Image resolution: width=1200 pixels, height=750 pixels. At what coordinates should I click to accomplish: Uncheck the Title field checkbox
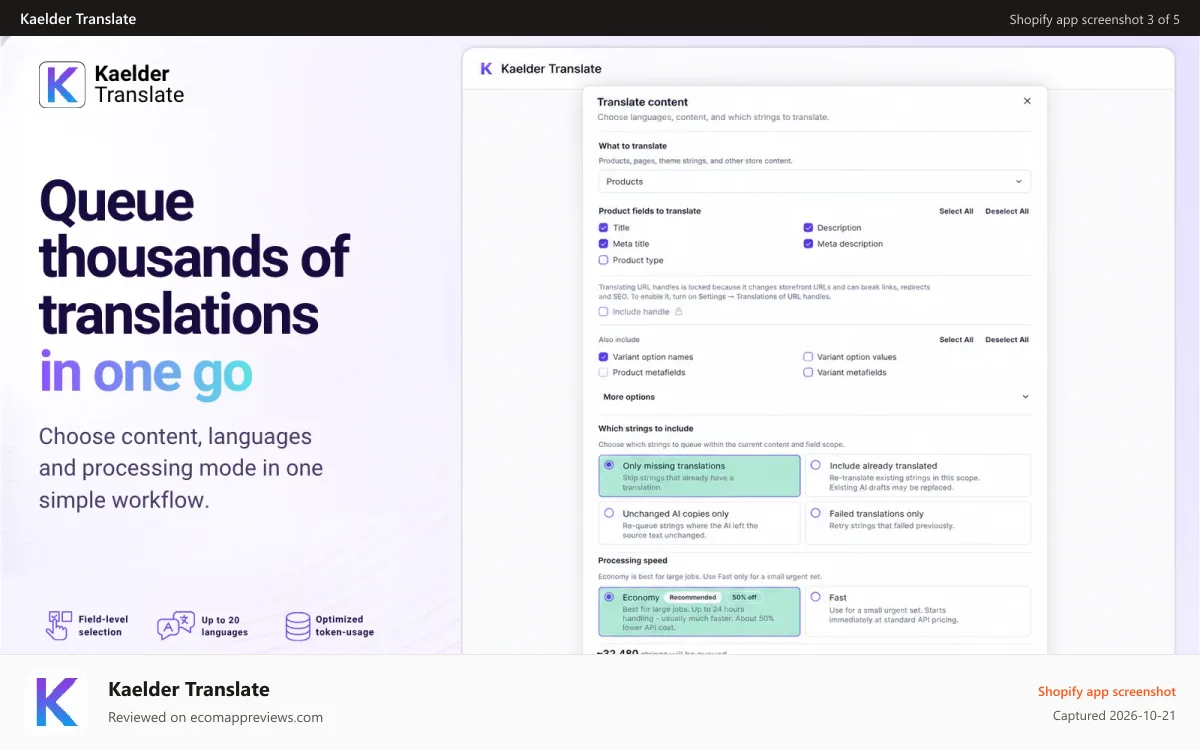[603, 228]
